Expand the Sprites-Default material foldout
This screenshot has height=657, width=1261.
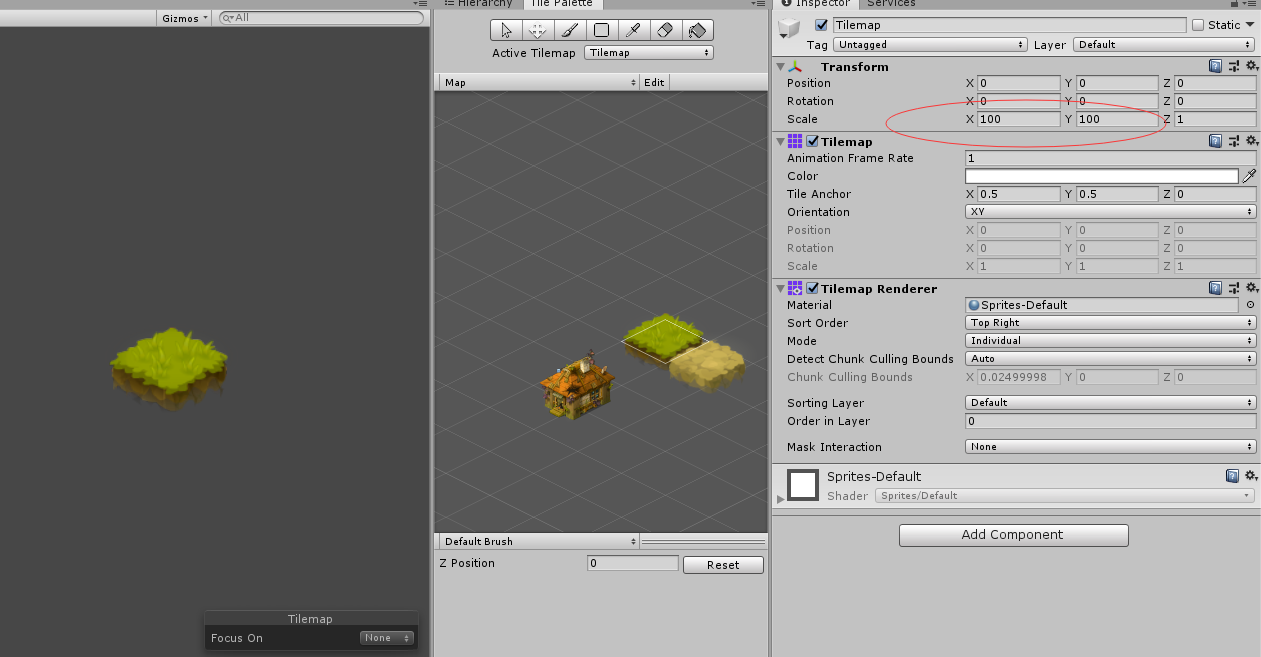click(781, 497)
